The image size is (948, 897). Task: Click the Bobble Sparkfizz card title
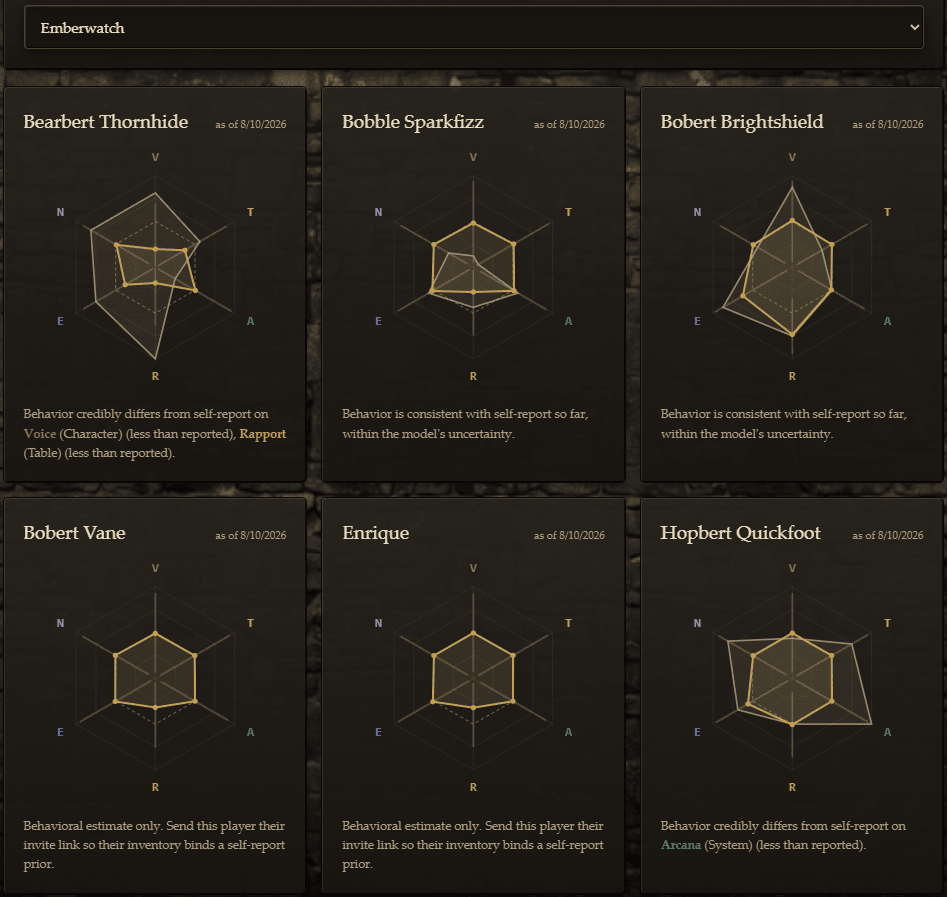413,121
